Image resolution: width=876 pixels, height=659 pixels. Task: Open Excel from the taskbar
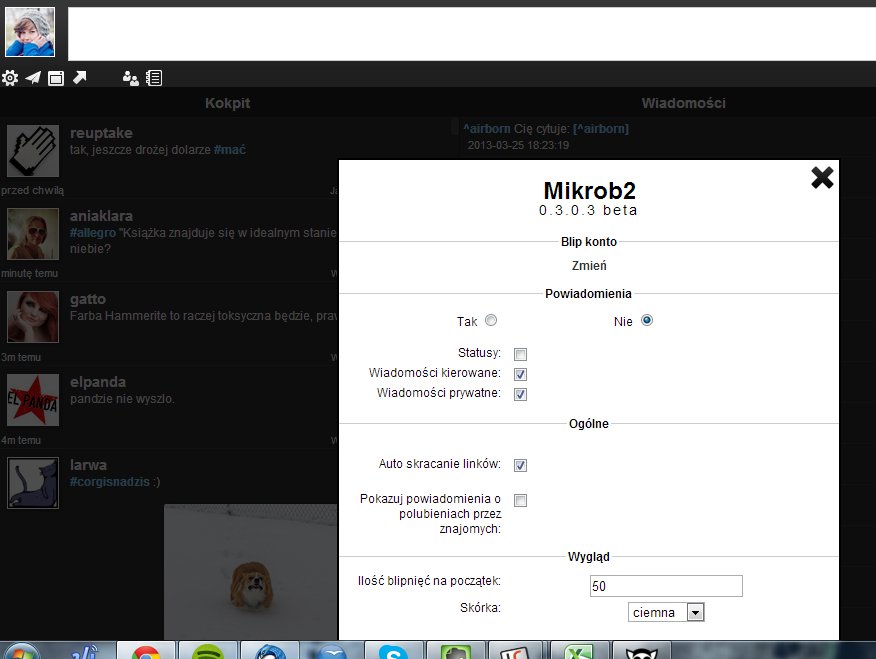(579, 651)
